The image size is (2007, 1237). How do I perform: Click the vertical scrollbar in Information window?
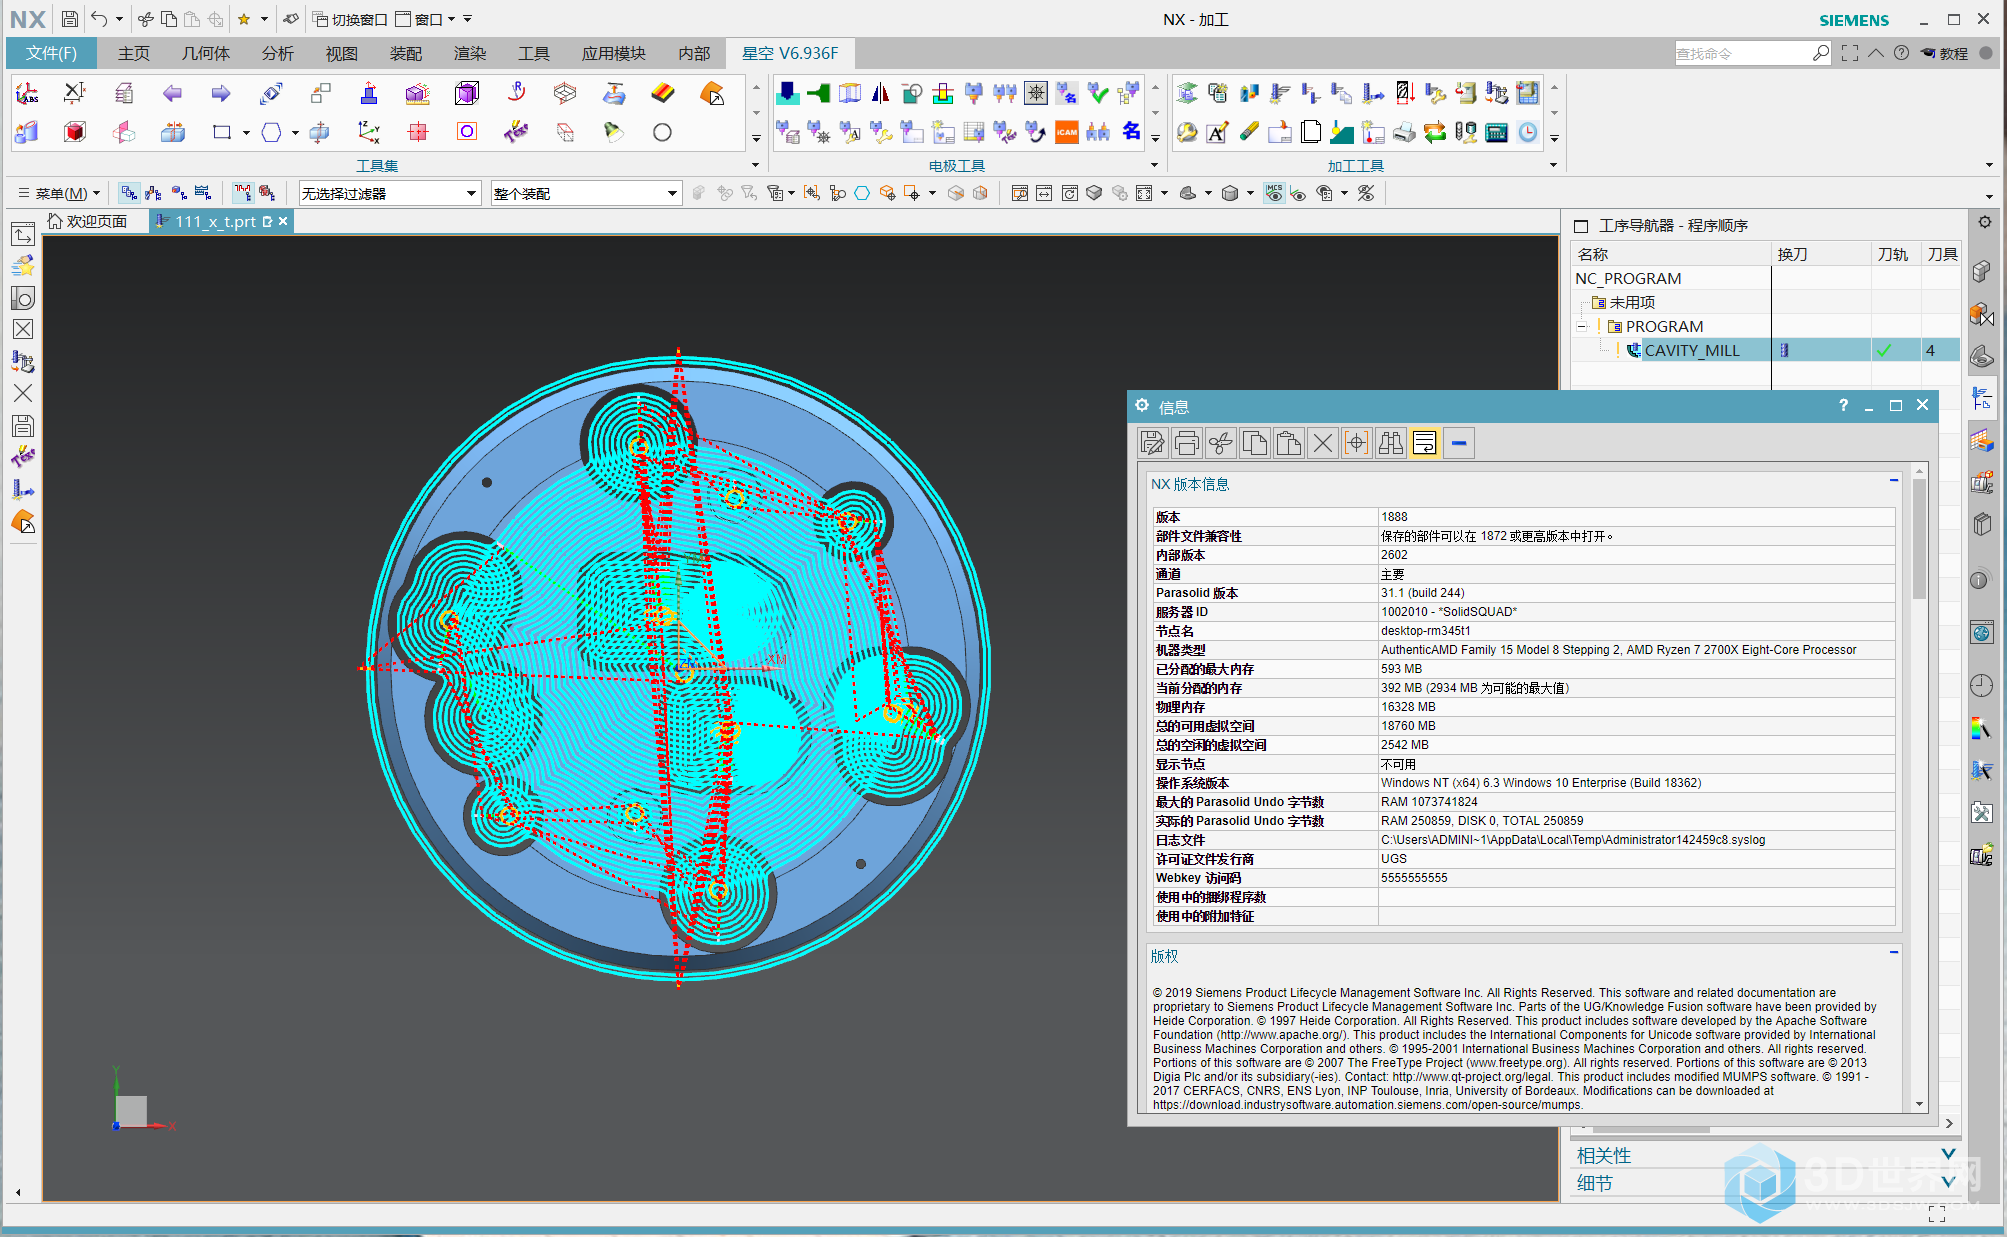tap(1919, 540)
